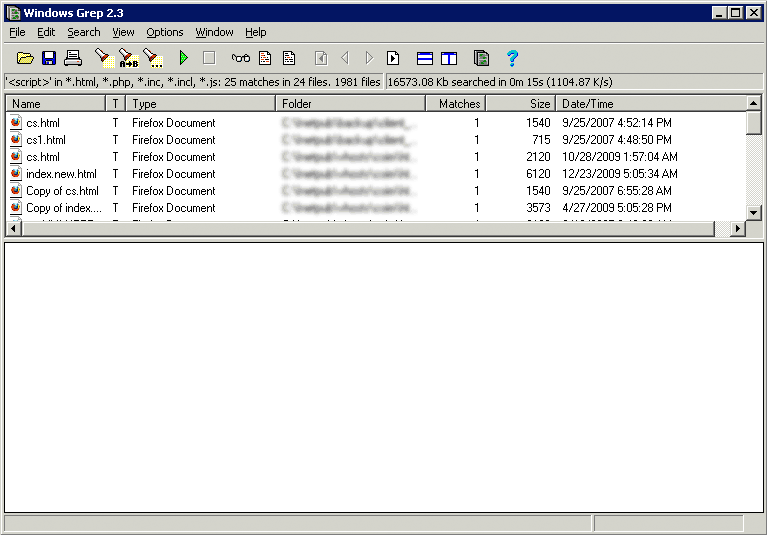The image size is (767, 535).
Task: Click the first match page icon
Action: pyautogui.click(x=321, y=58)
